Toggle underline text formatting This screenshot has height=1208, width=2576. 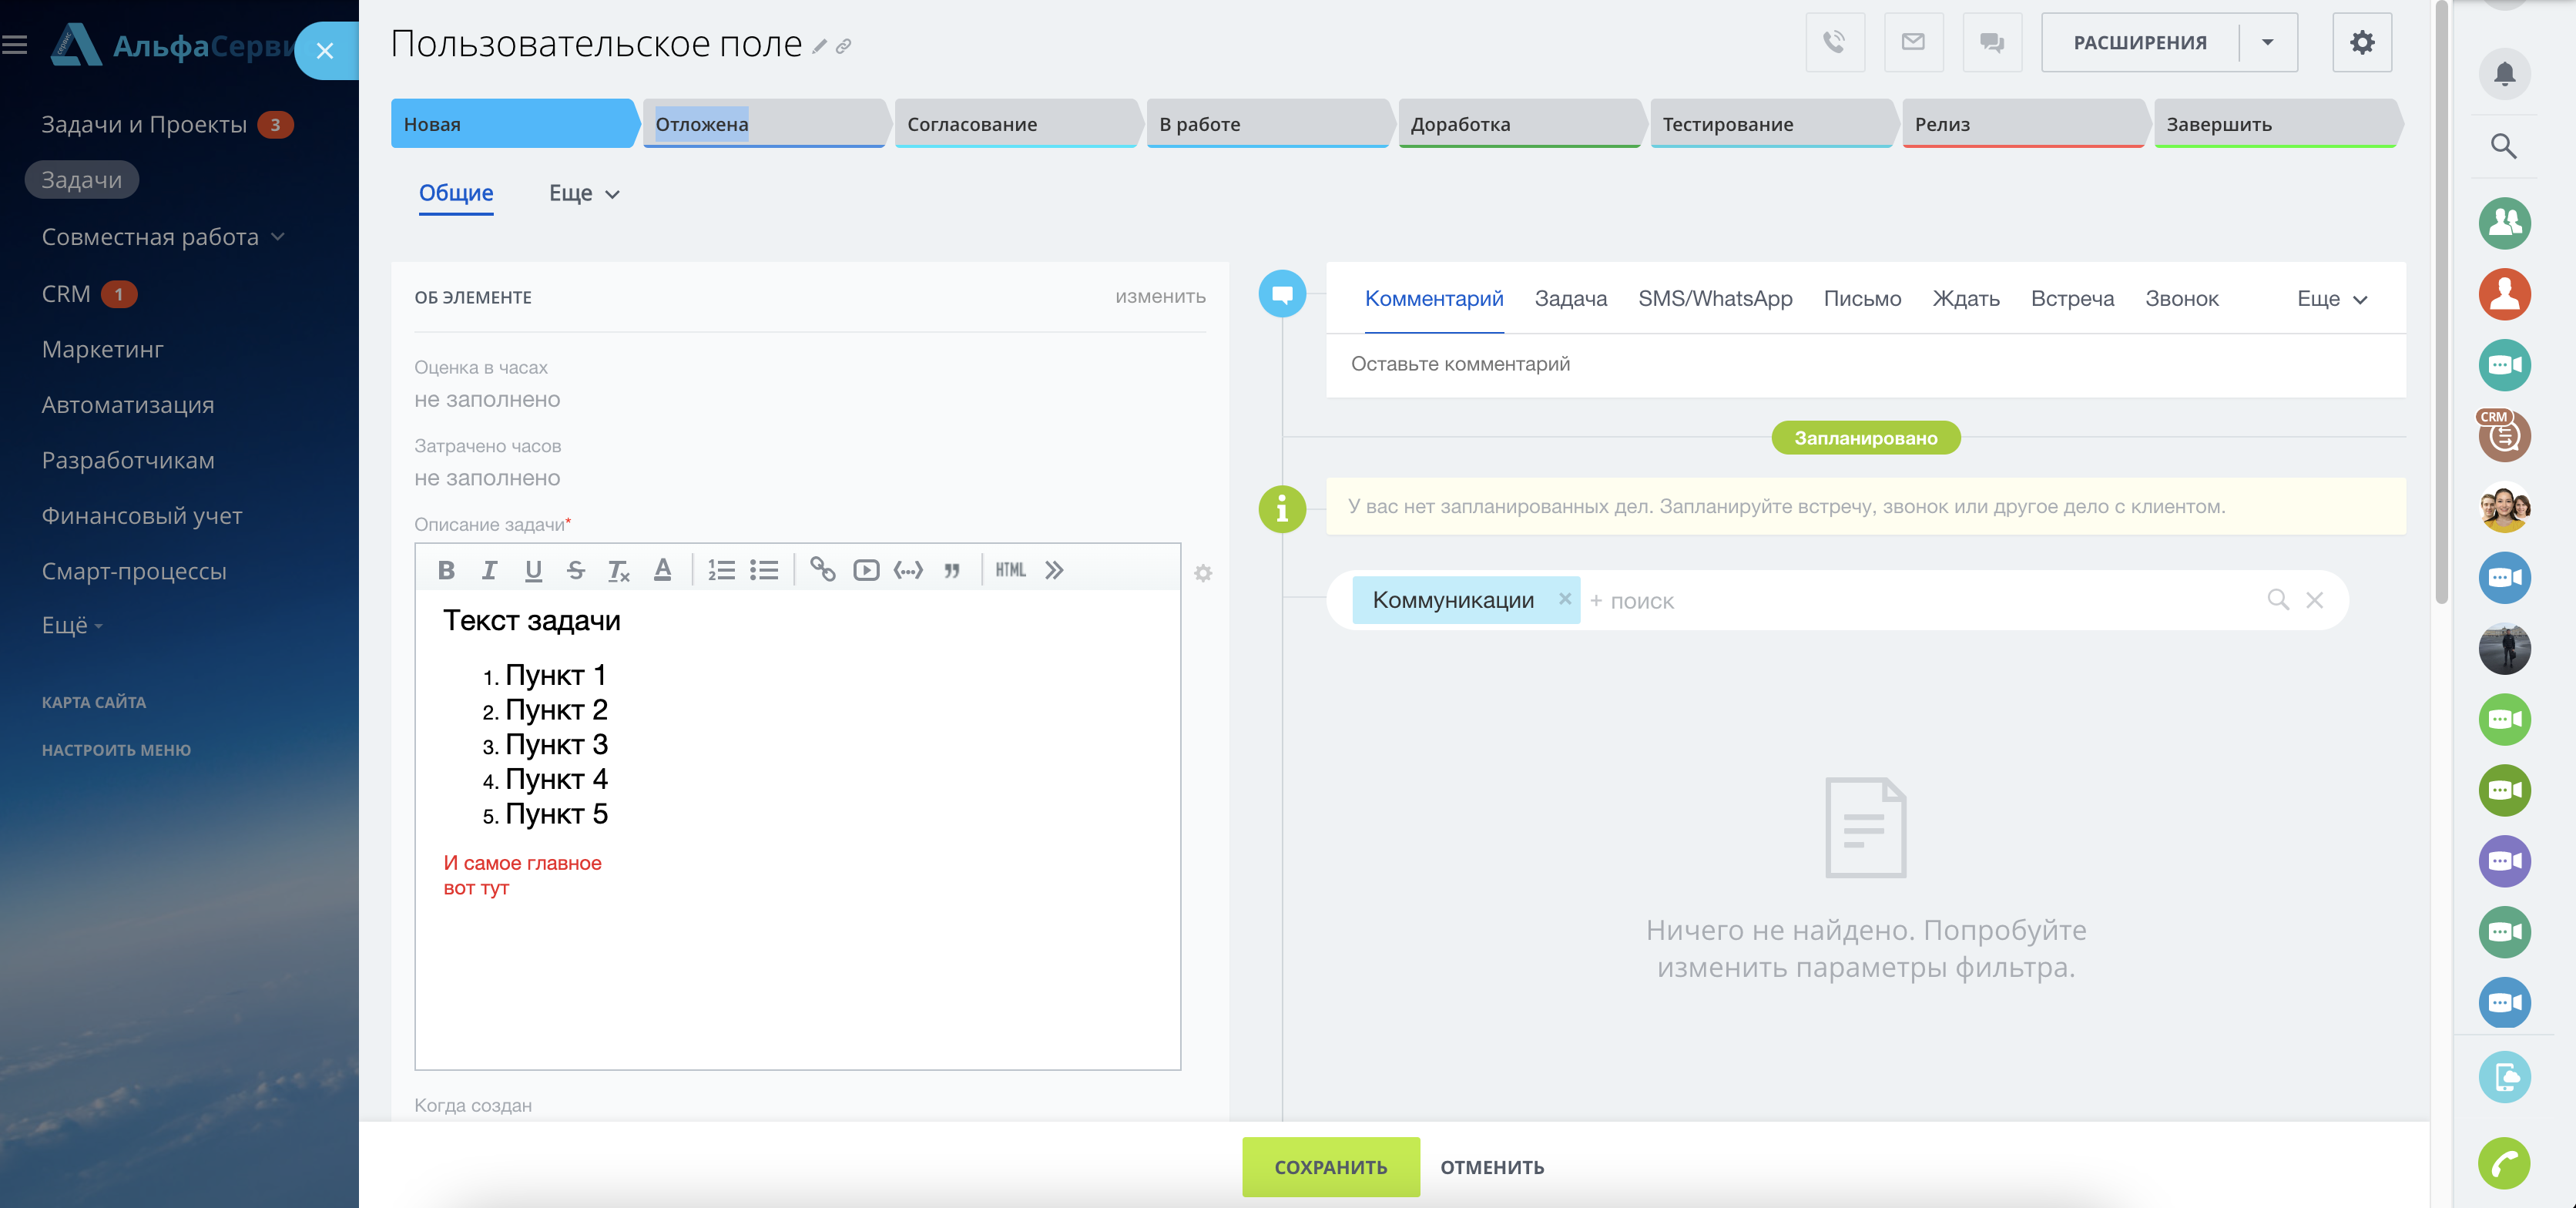click(x=533, y=570)
